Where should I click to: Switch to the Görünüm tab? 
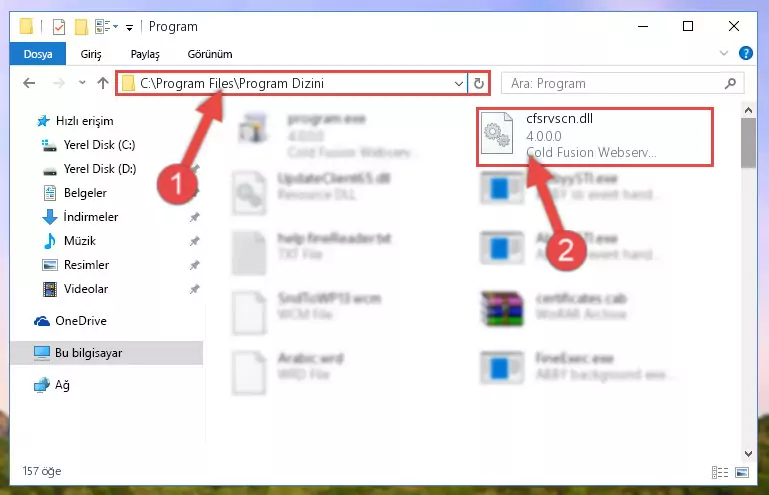[210, 54]
